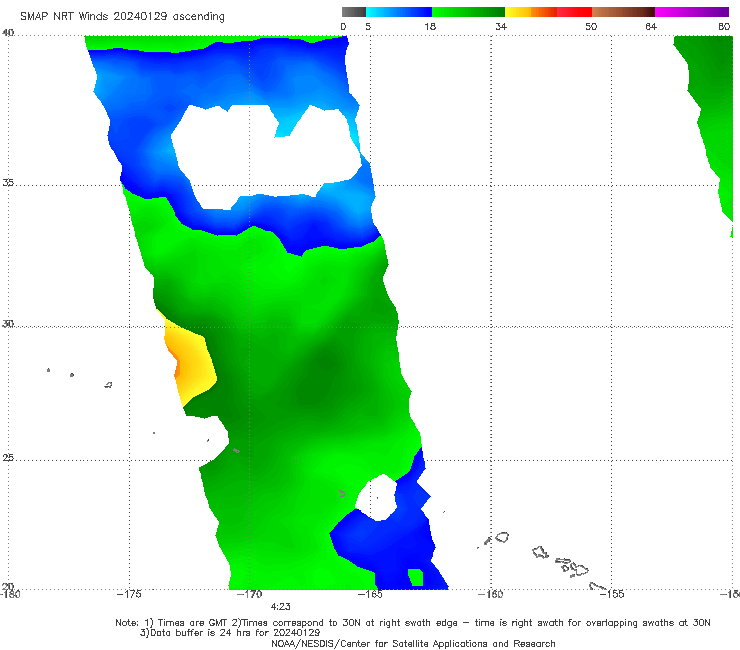Click the latitude label '40'
Viewport: 740px width, 650px height.
click(x=8, y=32)
